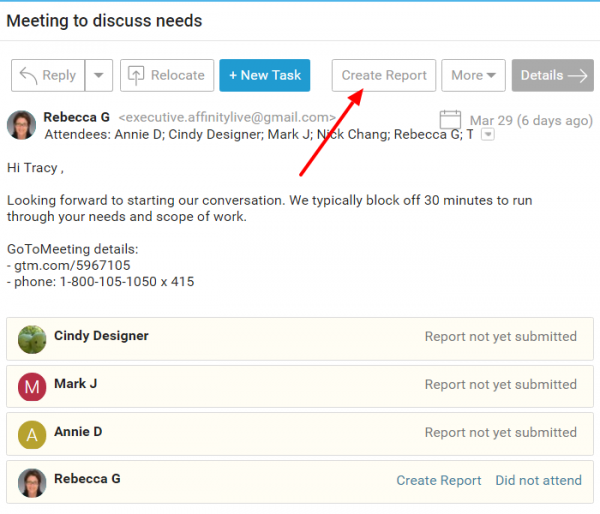Click Mark J's red M avatar
The width and height of the screenshot is (600, 514).
click(x=33, y=385)
